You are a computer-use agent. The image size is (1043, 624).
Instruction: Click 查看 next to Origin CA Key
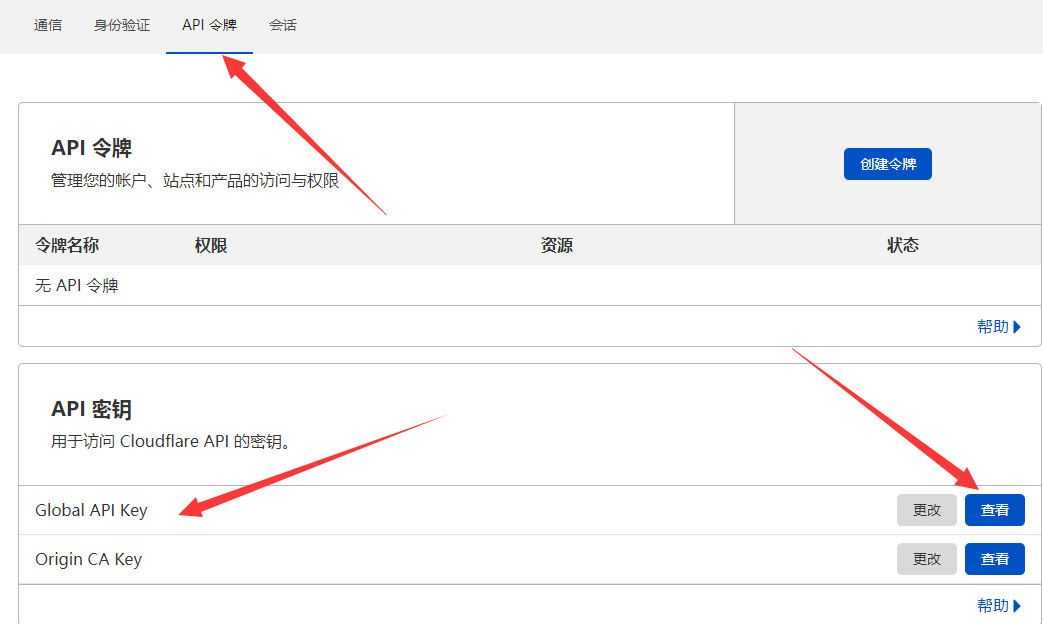pyautogui.click(x=994, y=558)
